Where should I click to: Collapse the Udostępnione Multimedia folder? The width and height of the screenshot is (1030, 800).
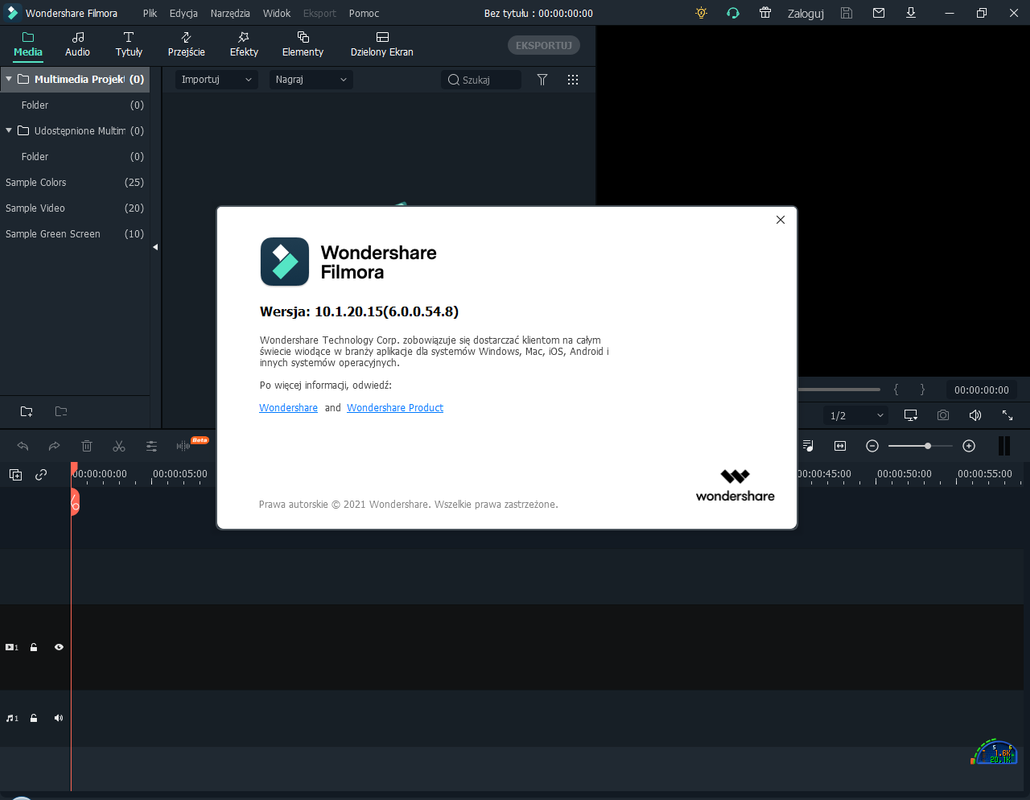[9, 131]
